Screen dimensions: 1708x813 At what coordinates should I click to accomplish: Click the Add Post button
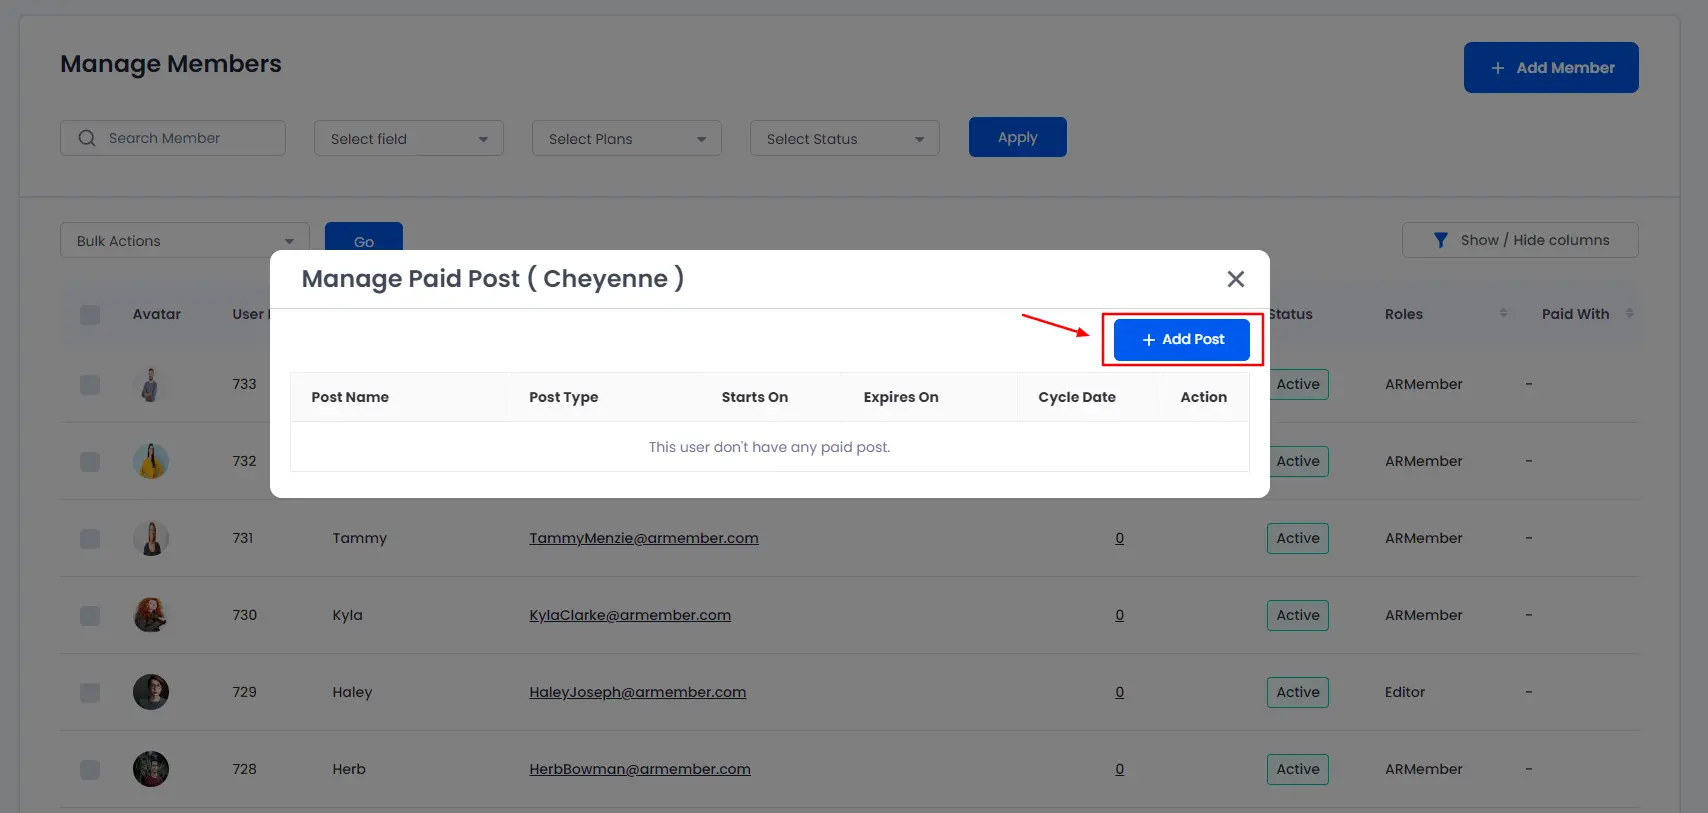(1182, 340)
